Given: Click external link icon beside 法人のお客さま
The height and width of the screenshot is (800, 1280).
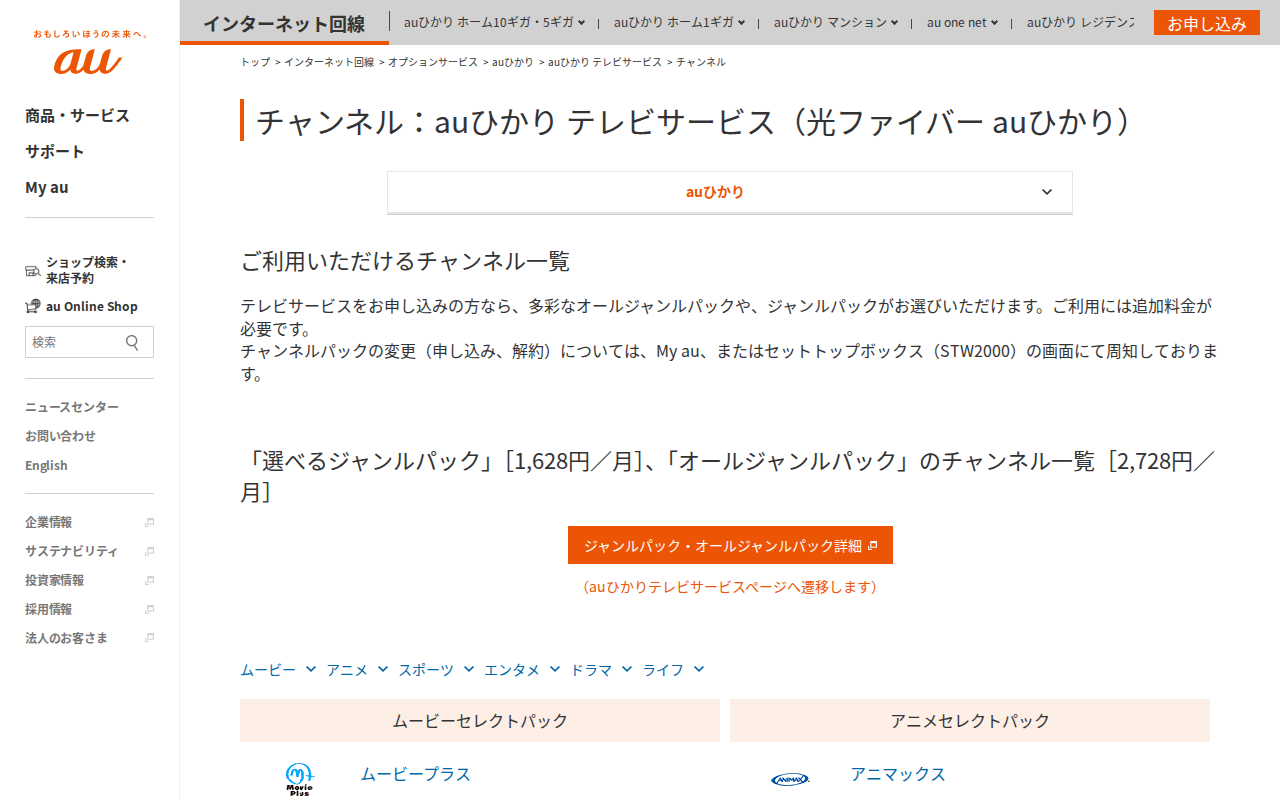Looking at the screenshot, I should tap(149, 638).
